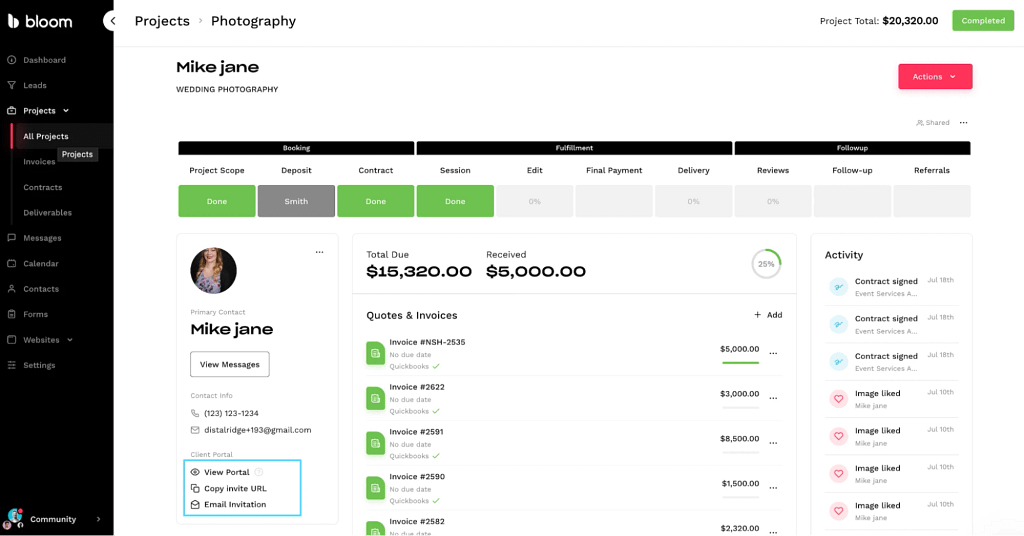Click the phone number (123) 123-1234
This screenshot has height=536, width=1024.
(231, 413)
